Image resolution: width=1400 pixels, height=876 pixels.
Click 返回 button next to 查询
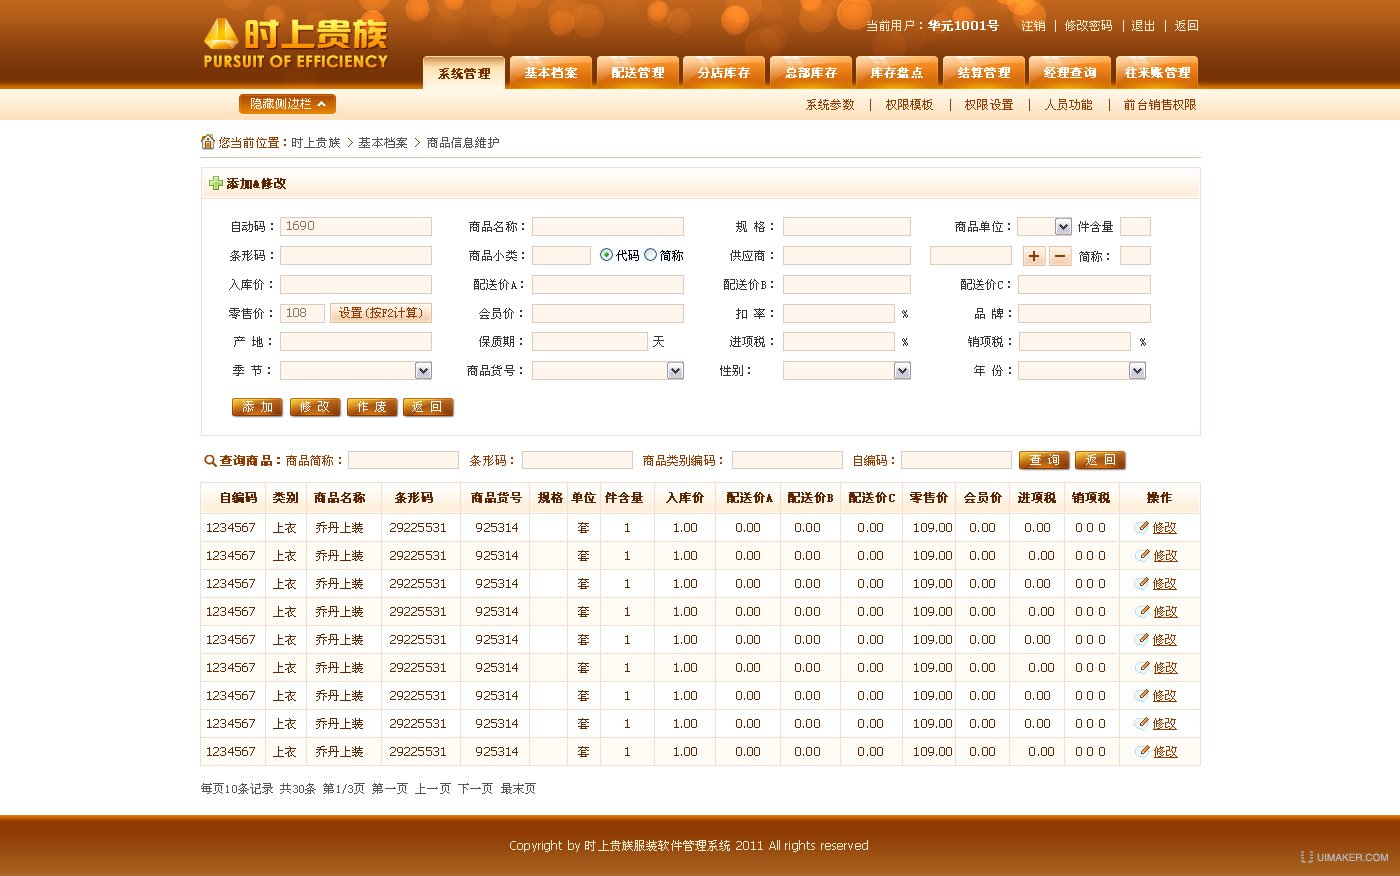point(1100,460)
